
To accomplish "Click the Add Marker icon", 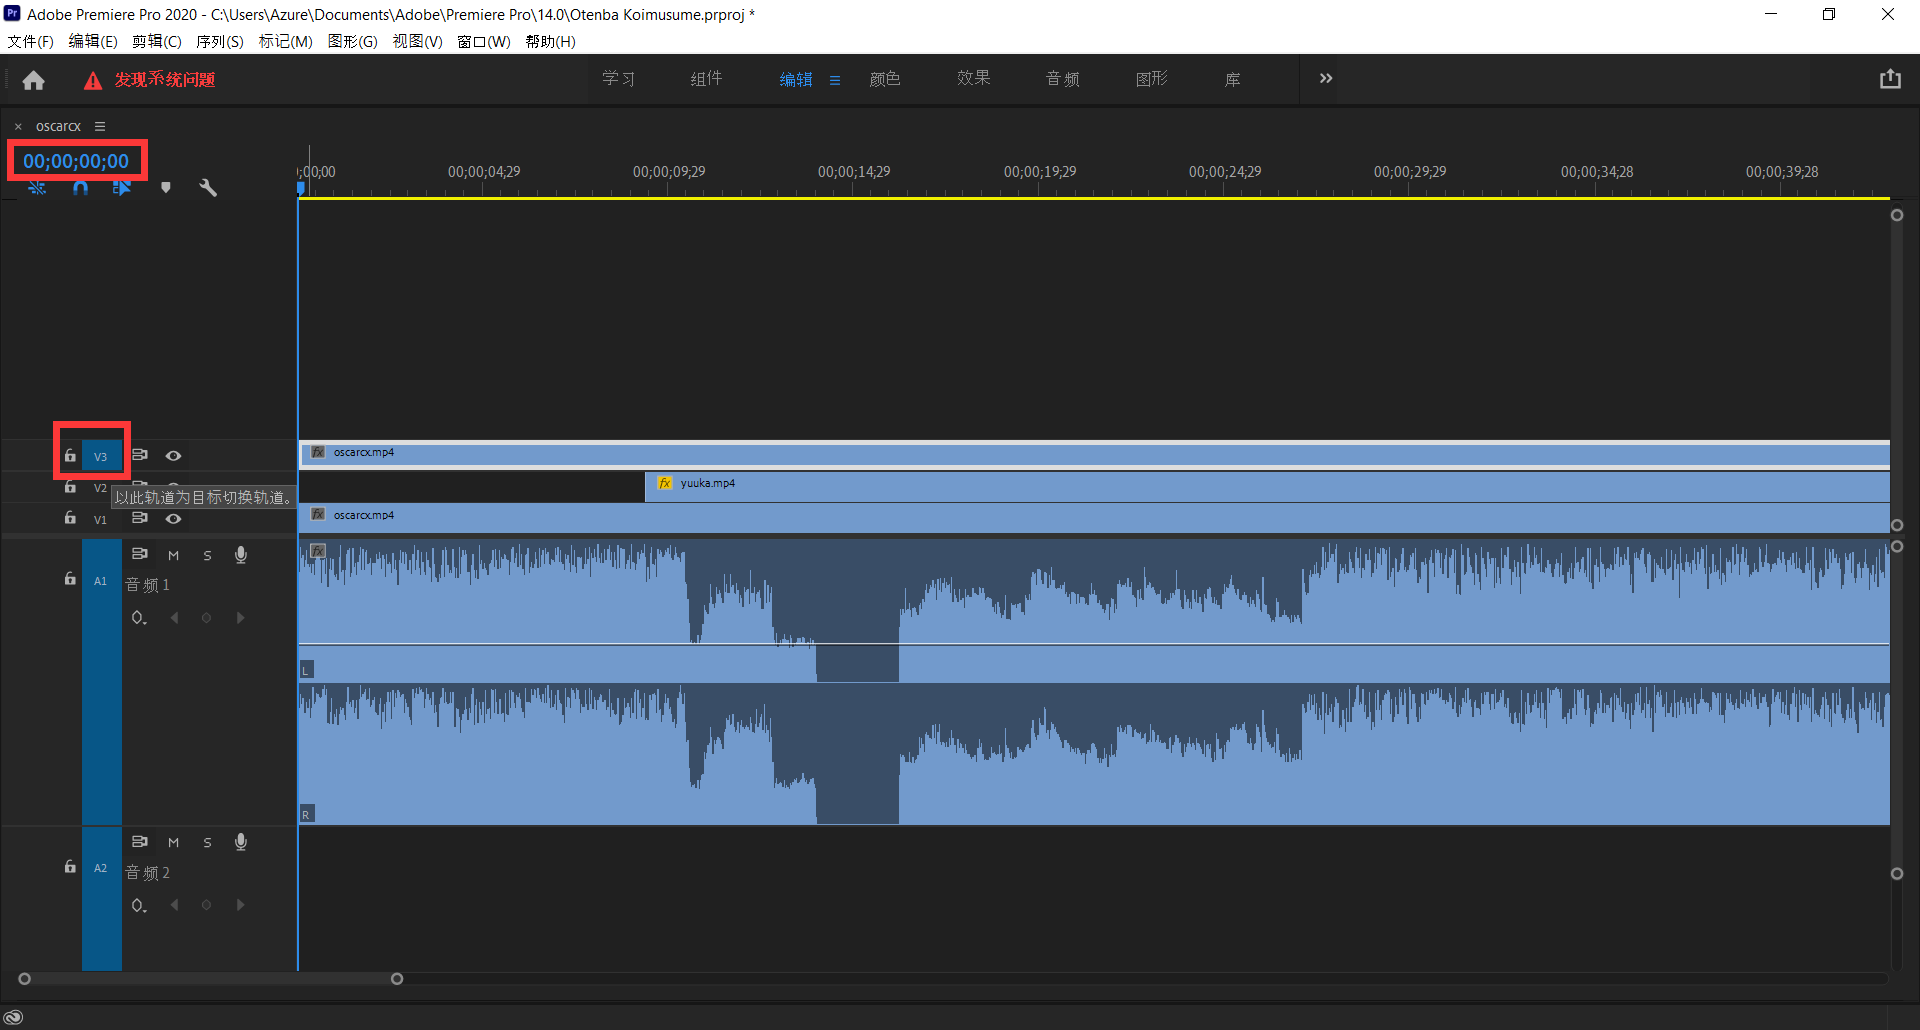I will tap(166, 188).
